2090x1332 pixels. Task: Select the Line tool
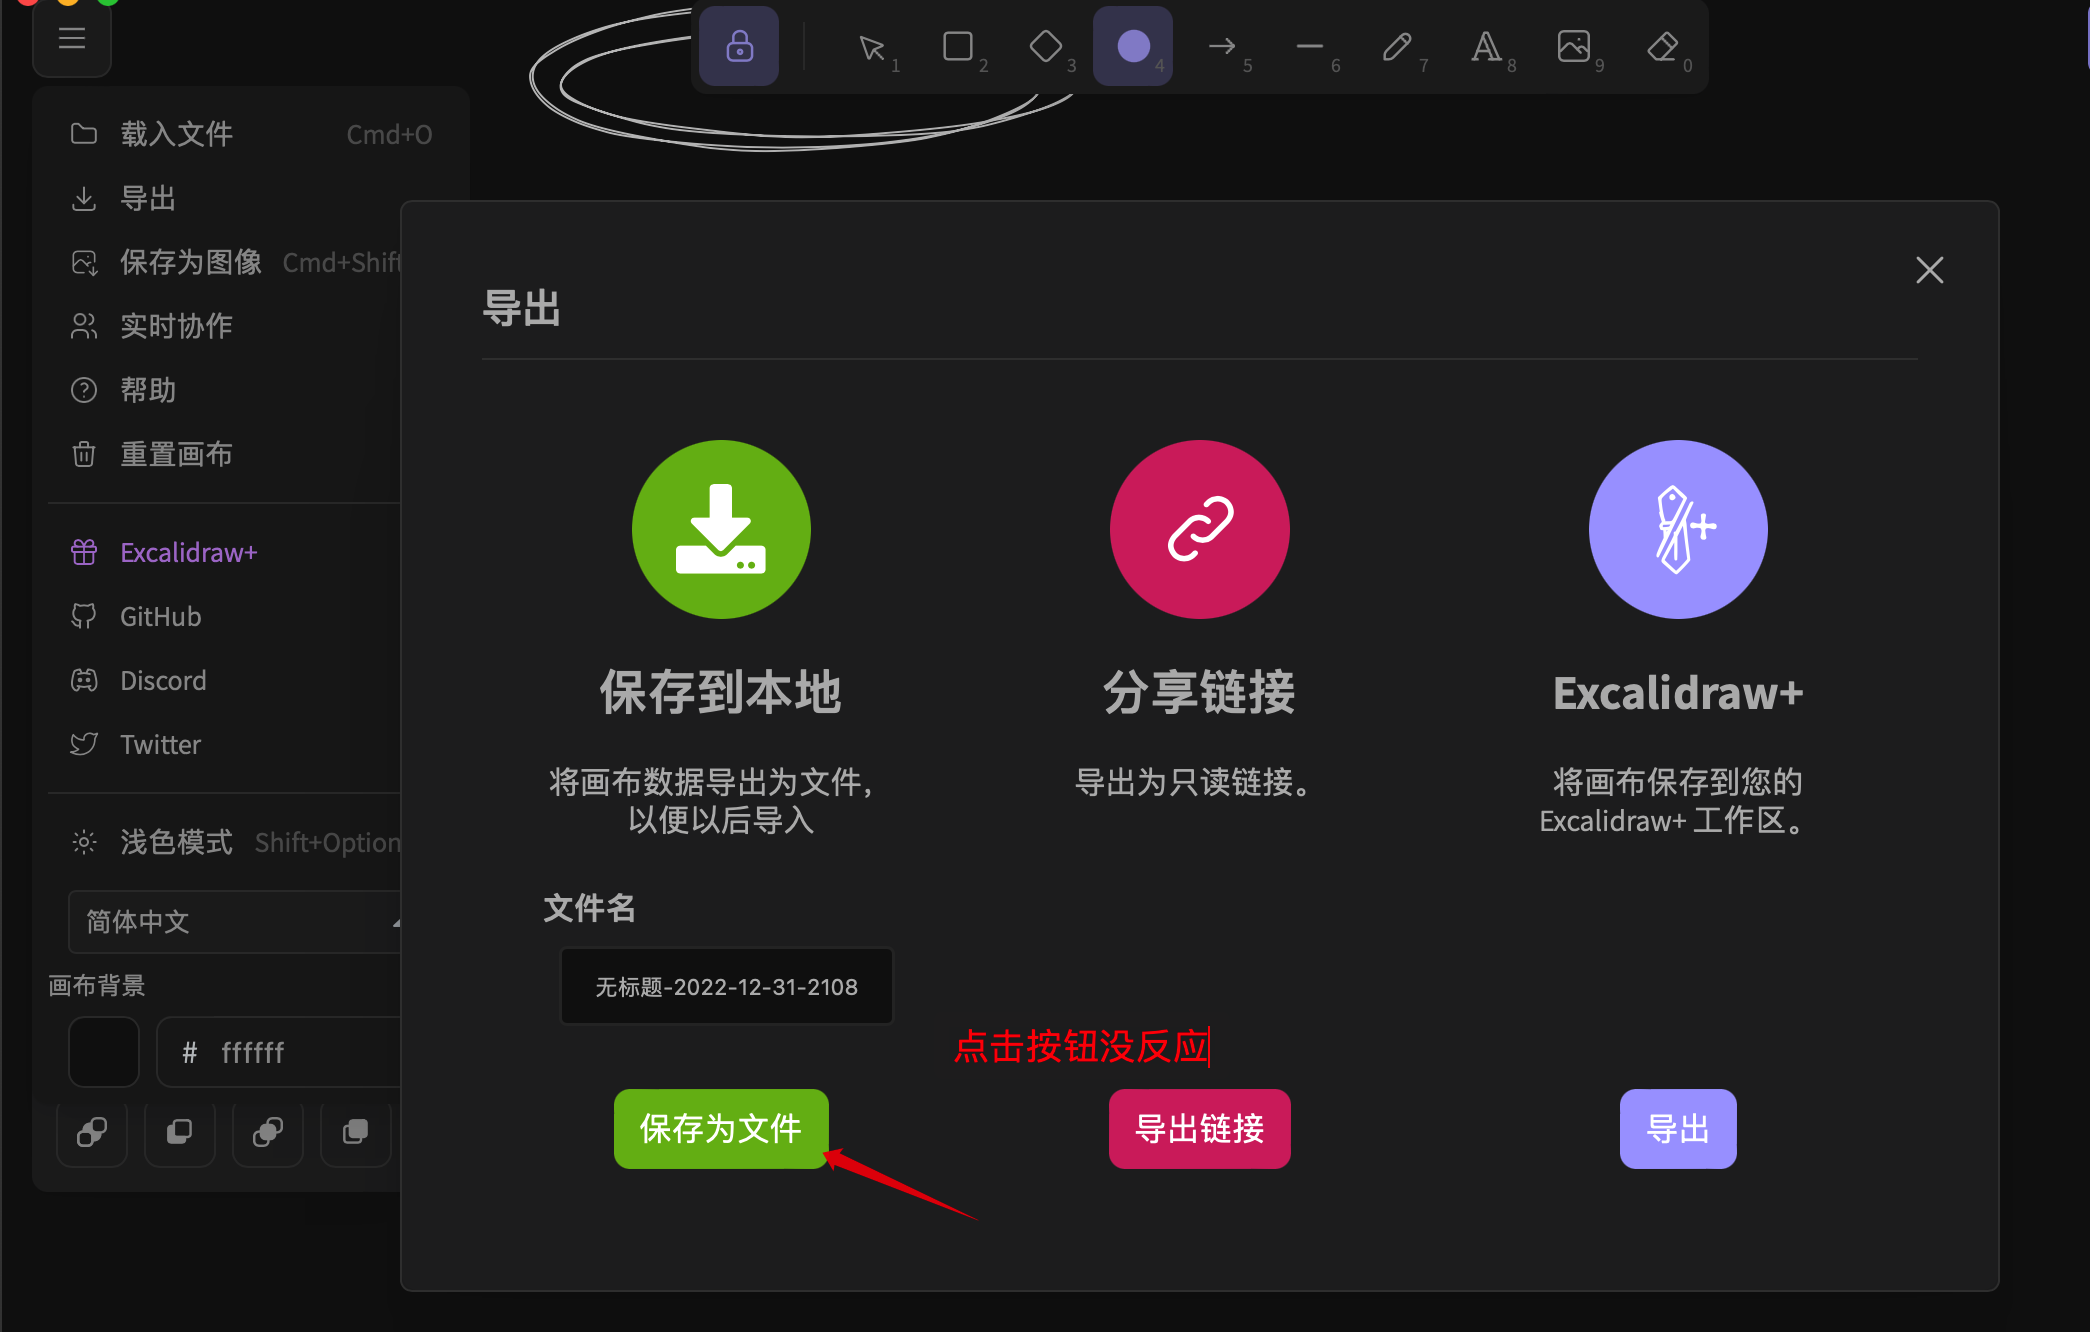point(1309,47)
